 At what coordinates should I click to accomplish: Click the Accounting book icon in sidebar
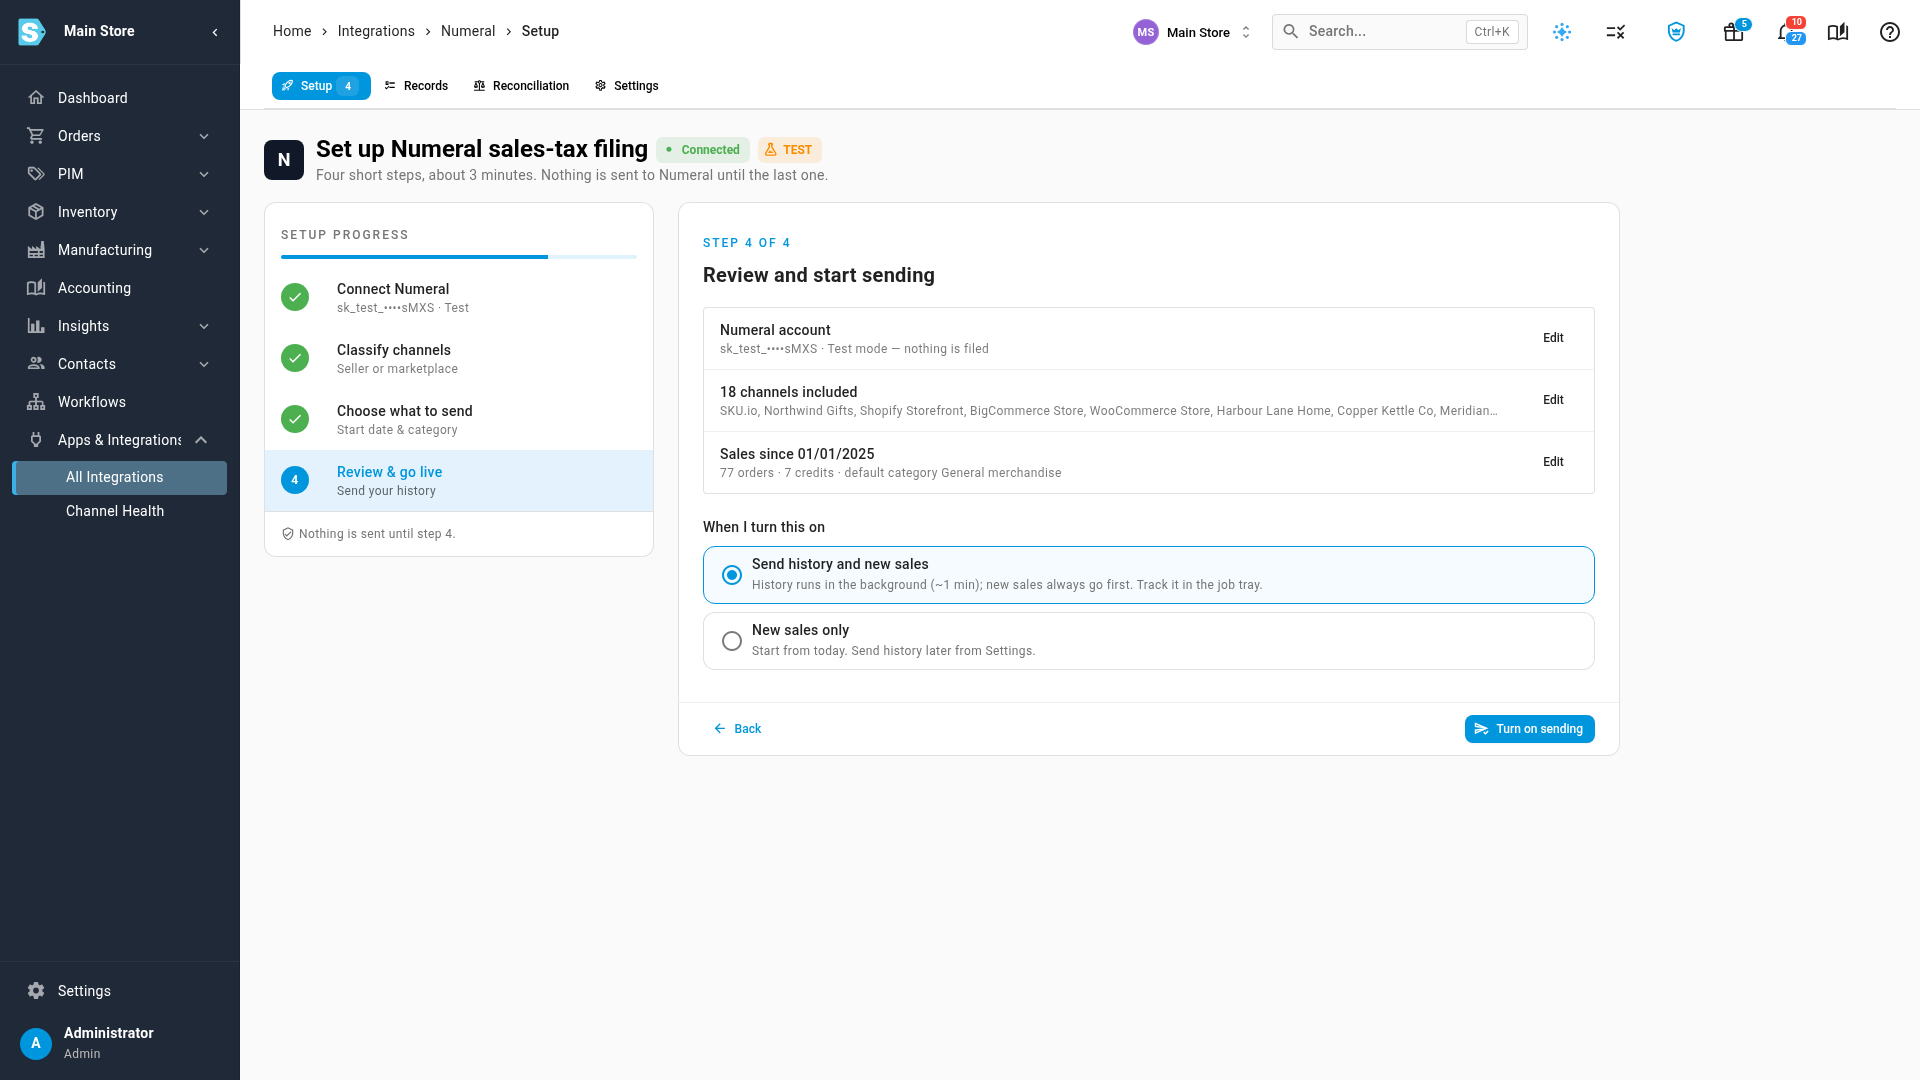point(36,288)
